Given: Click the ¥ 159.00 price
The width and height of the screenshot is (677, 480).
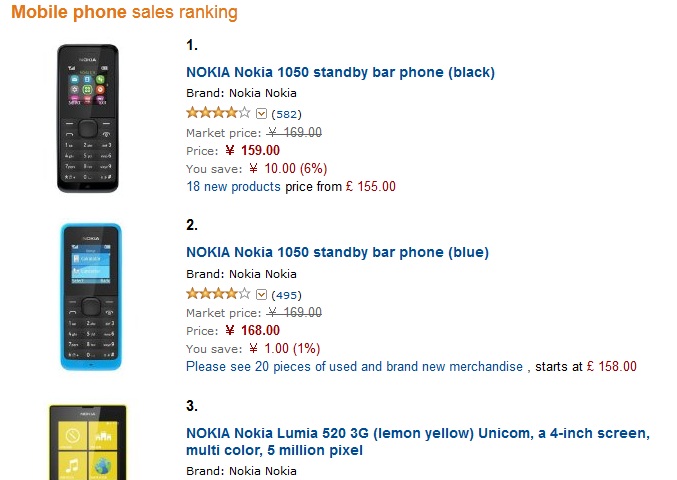Looking at the screenshot, I should [251, 150].
